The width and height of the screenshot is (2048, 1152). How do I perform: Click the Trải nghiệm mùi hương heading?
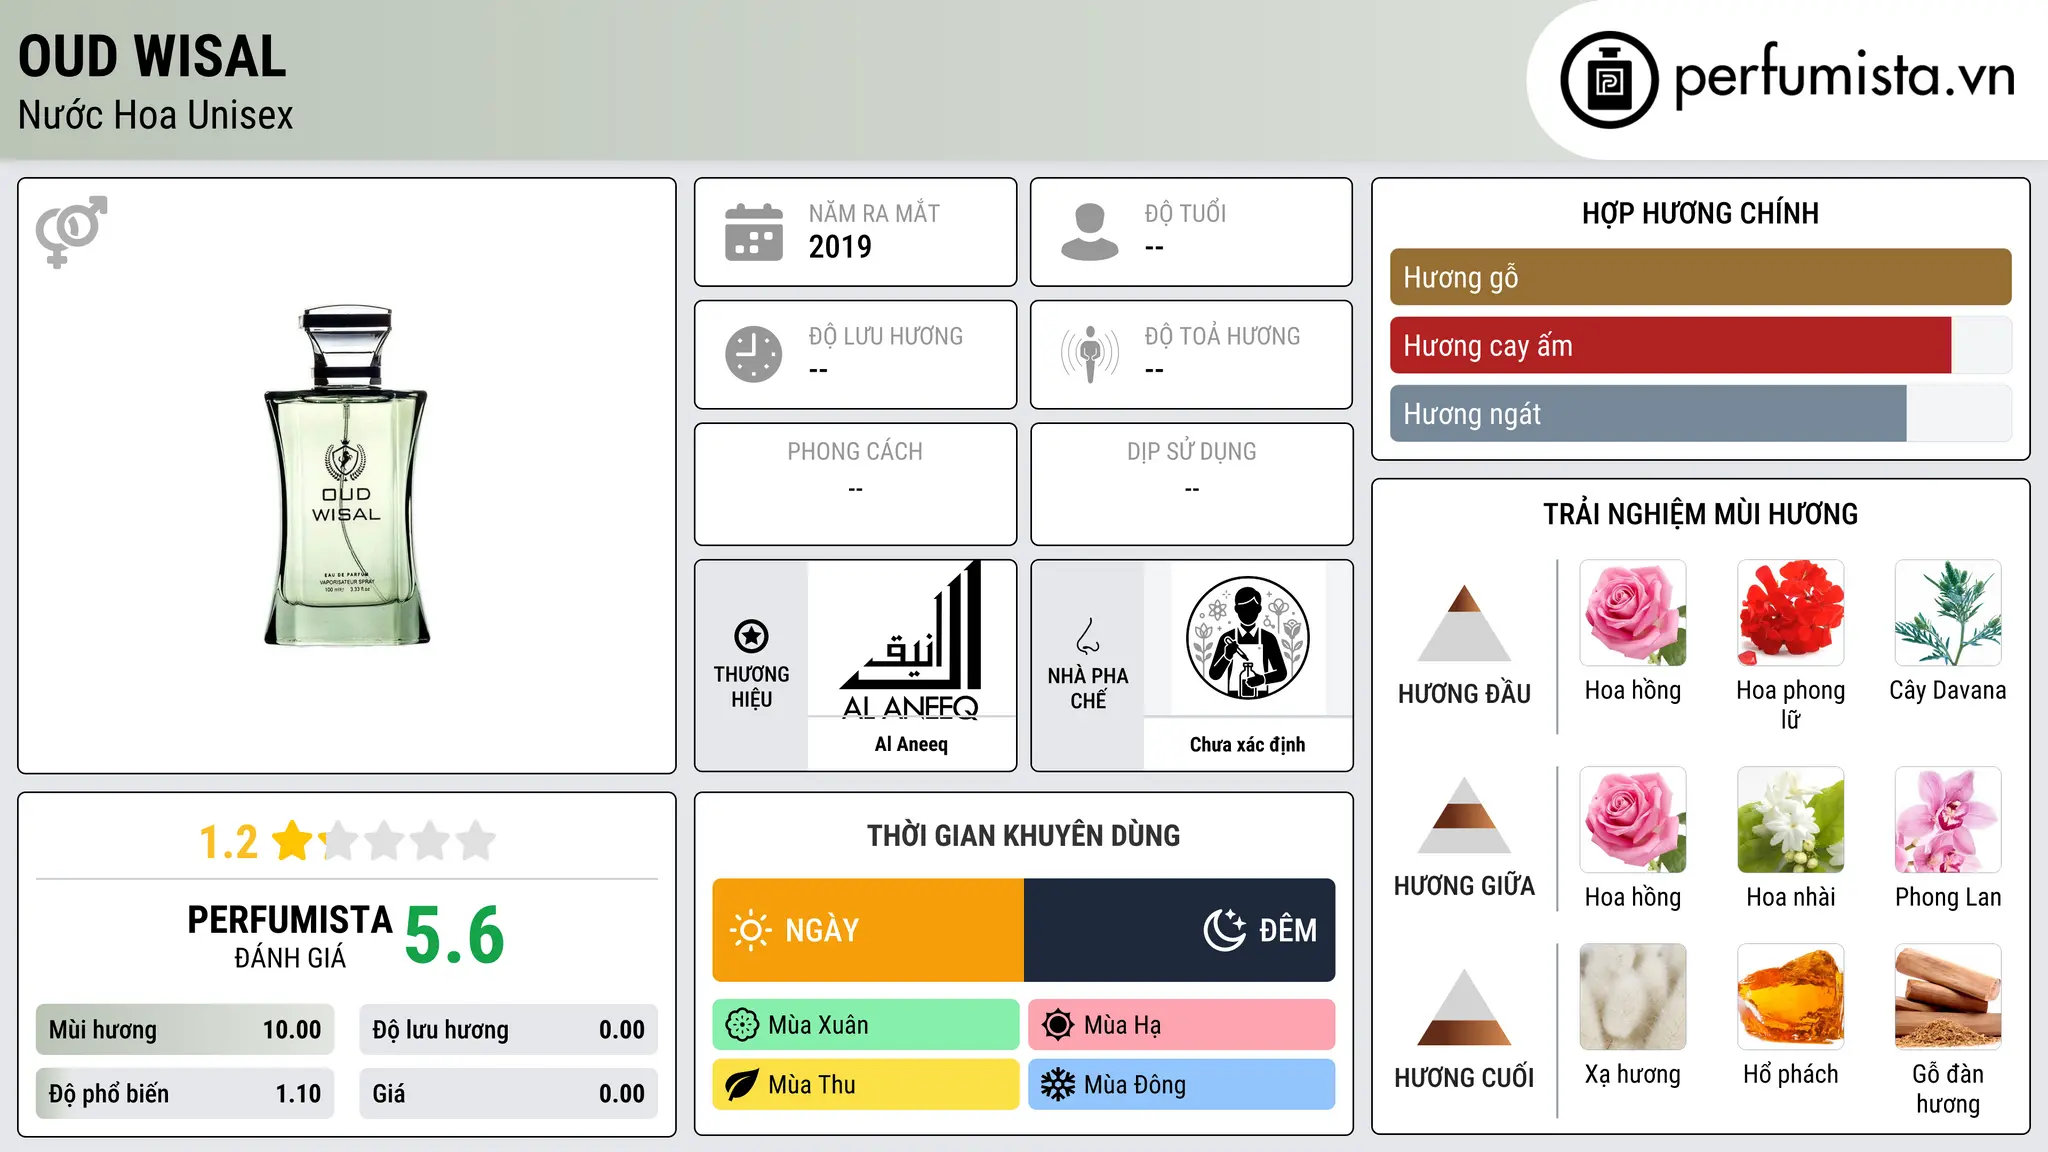[x=1701, y=514]
